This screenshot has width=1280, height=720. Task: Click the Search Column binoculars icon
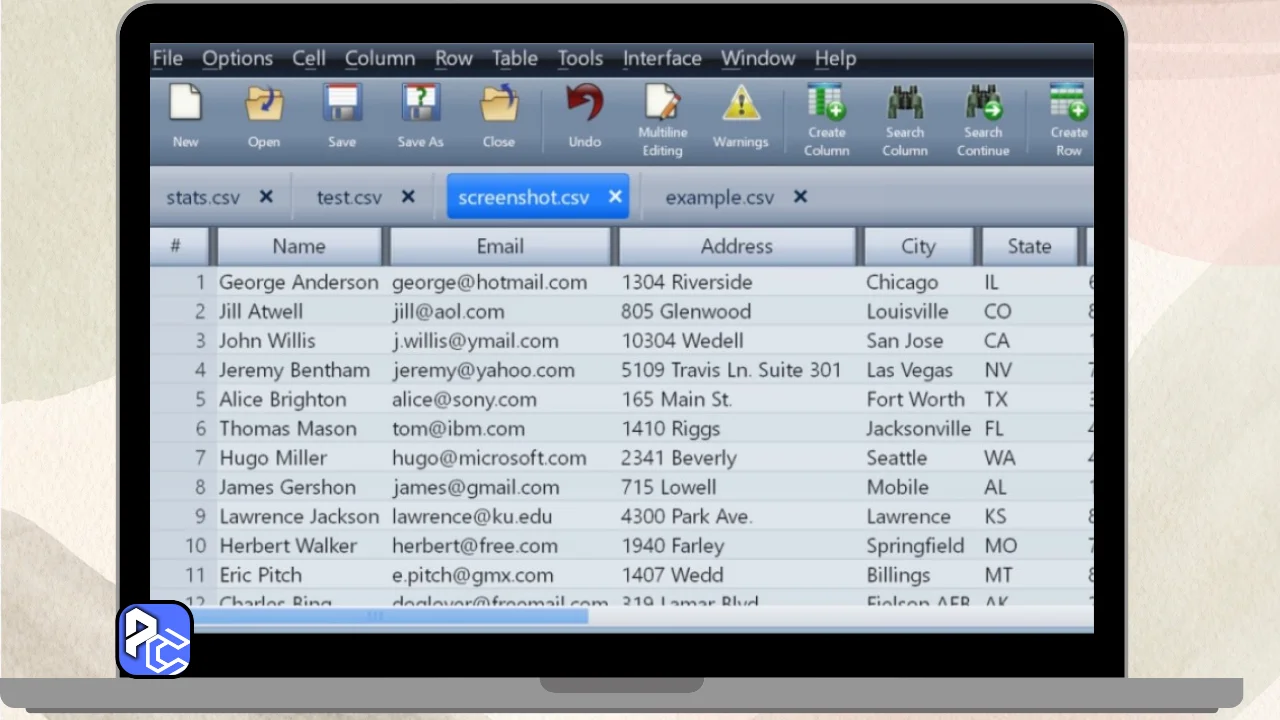click(x=905, y=104)
